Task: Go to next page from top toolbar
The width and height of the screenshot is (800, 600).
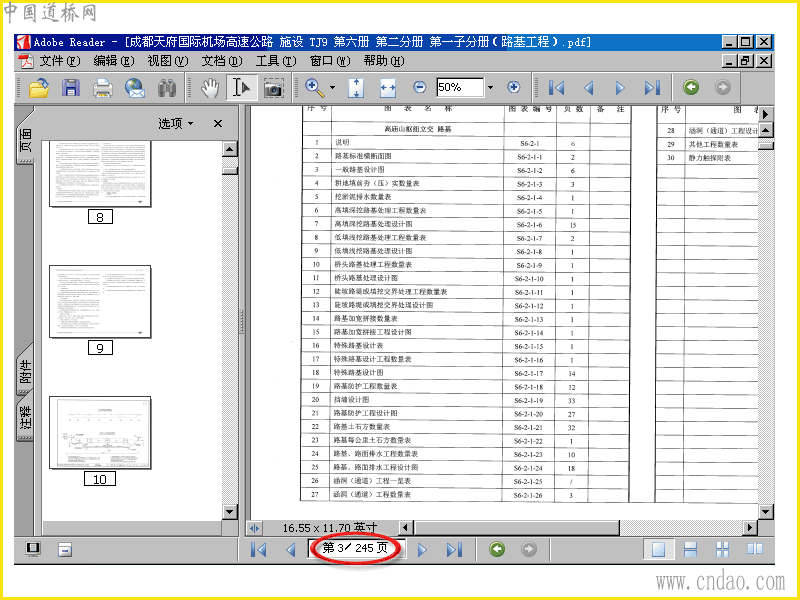Action: click(x=620, y=88)
